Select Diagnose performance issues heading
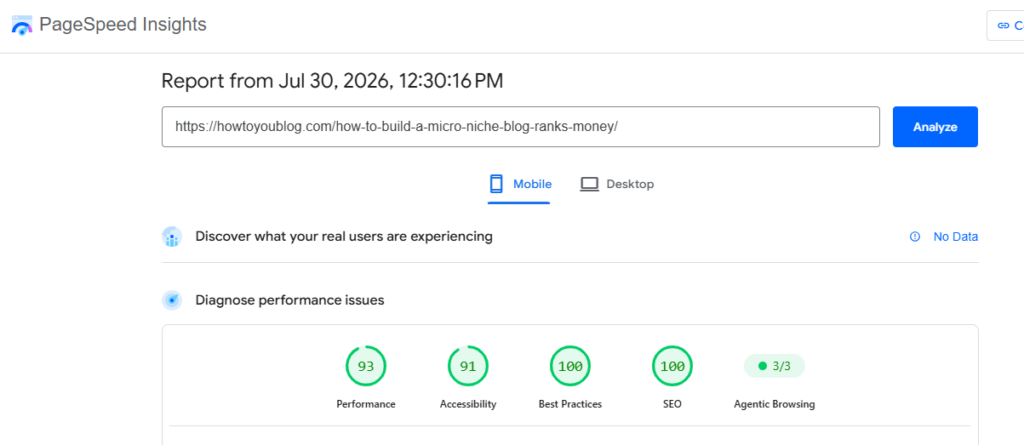 point(290,301)
